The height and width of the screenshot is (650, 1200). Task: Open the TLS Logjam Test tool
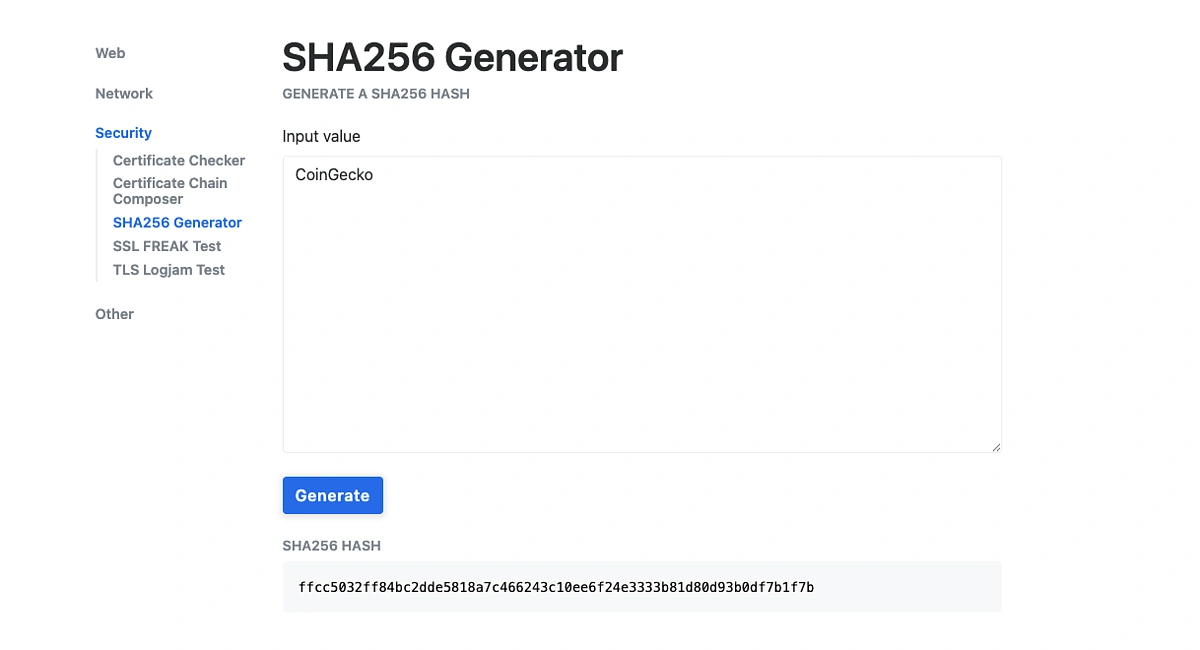coord(169,269)
